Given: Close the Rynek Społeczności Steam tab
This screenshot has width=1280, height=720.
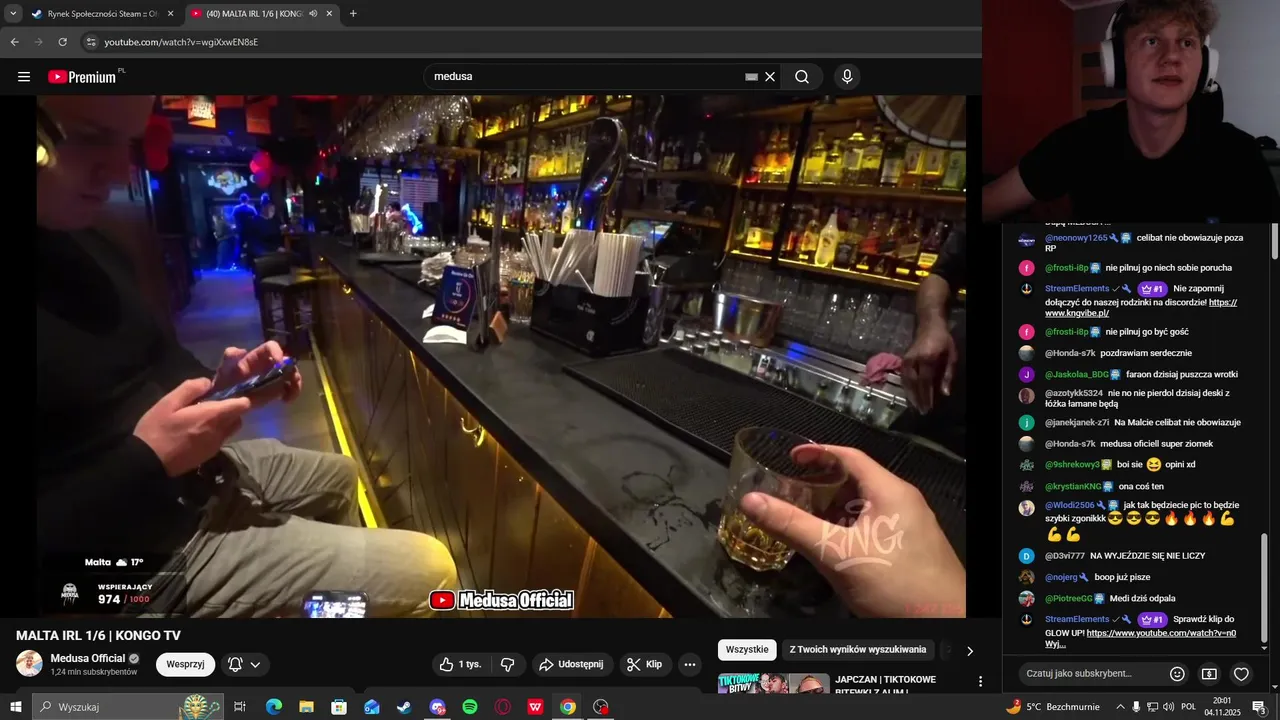Looking at the screenshot, I should click(170, 14).
